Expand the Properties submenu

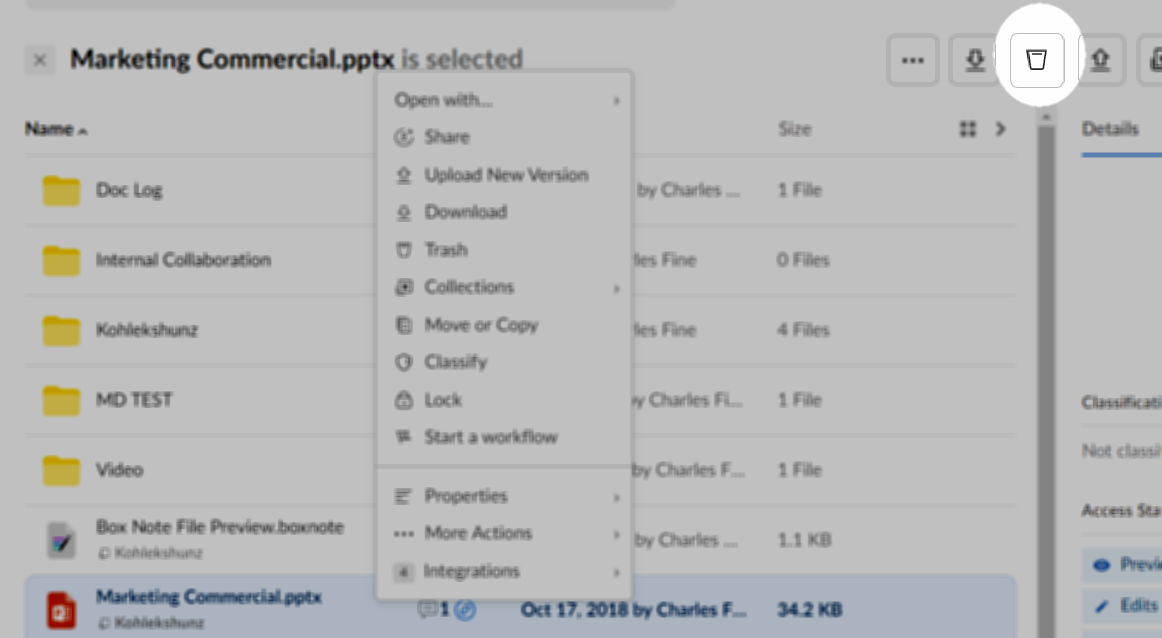(x=505, y=496)
